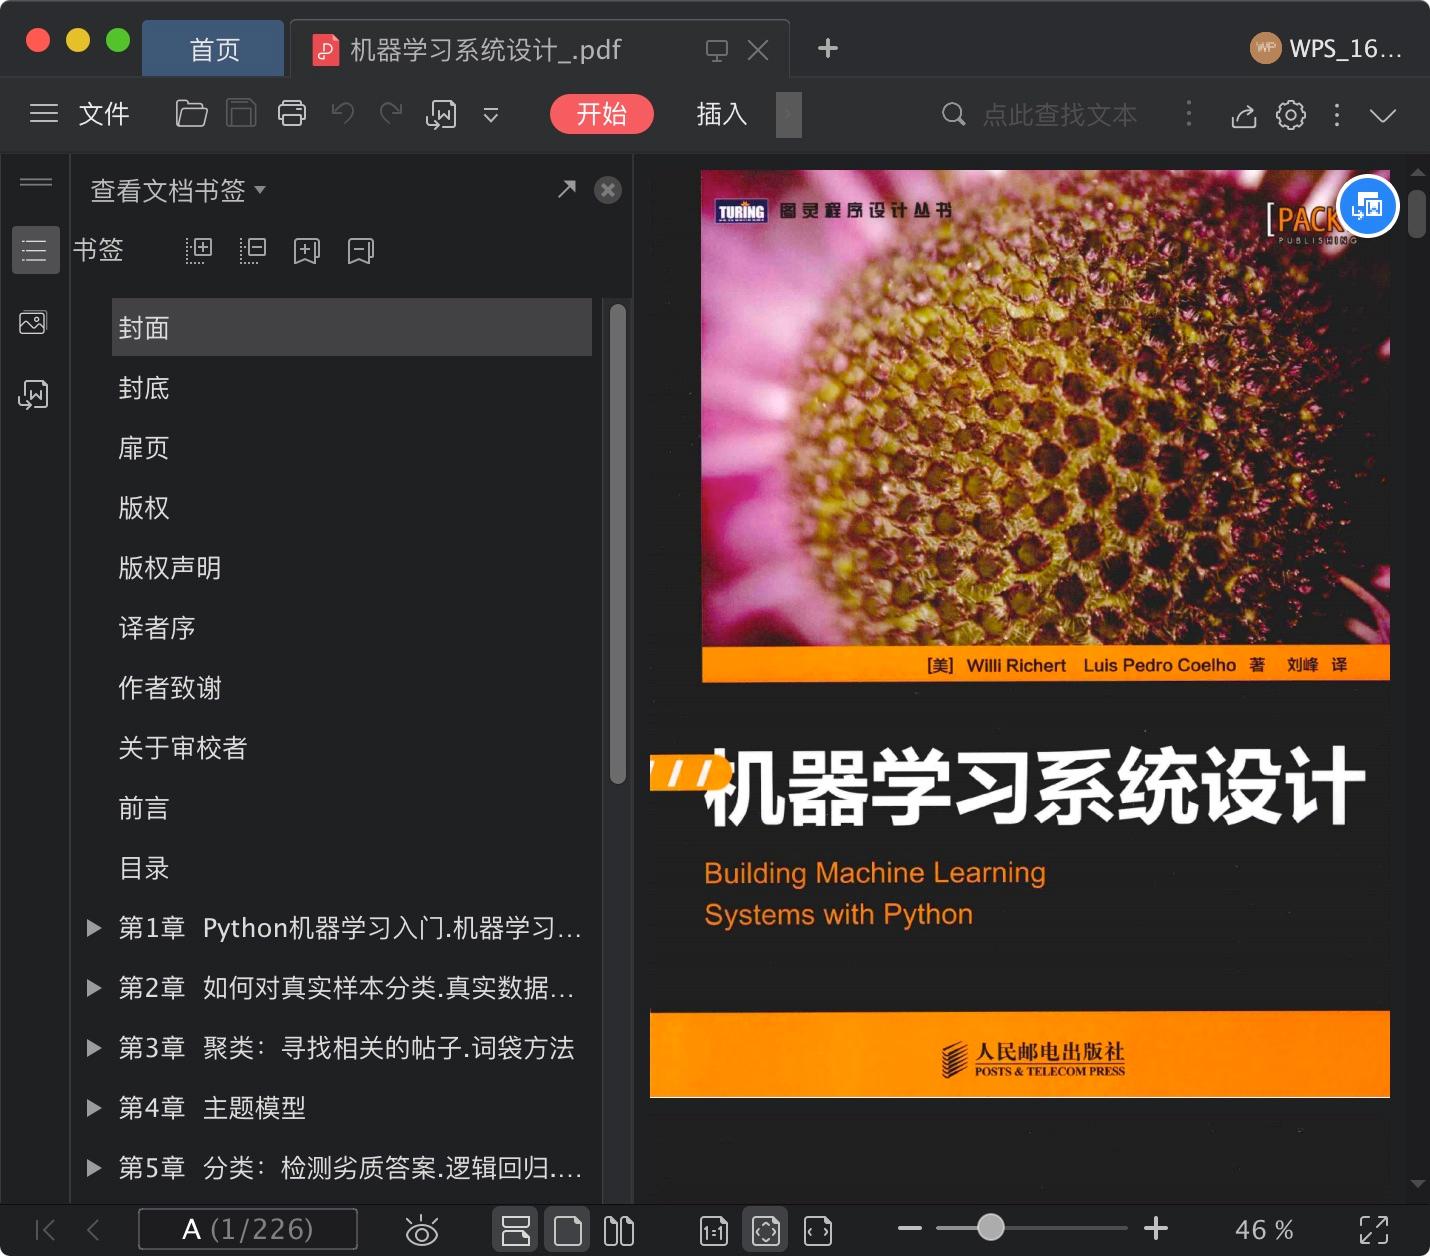Click the open folder icon

191,114
